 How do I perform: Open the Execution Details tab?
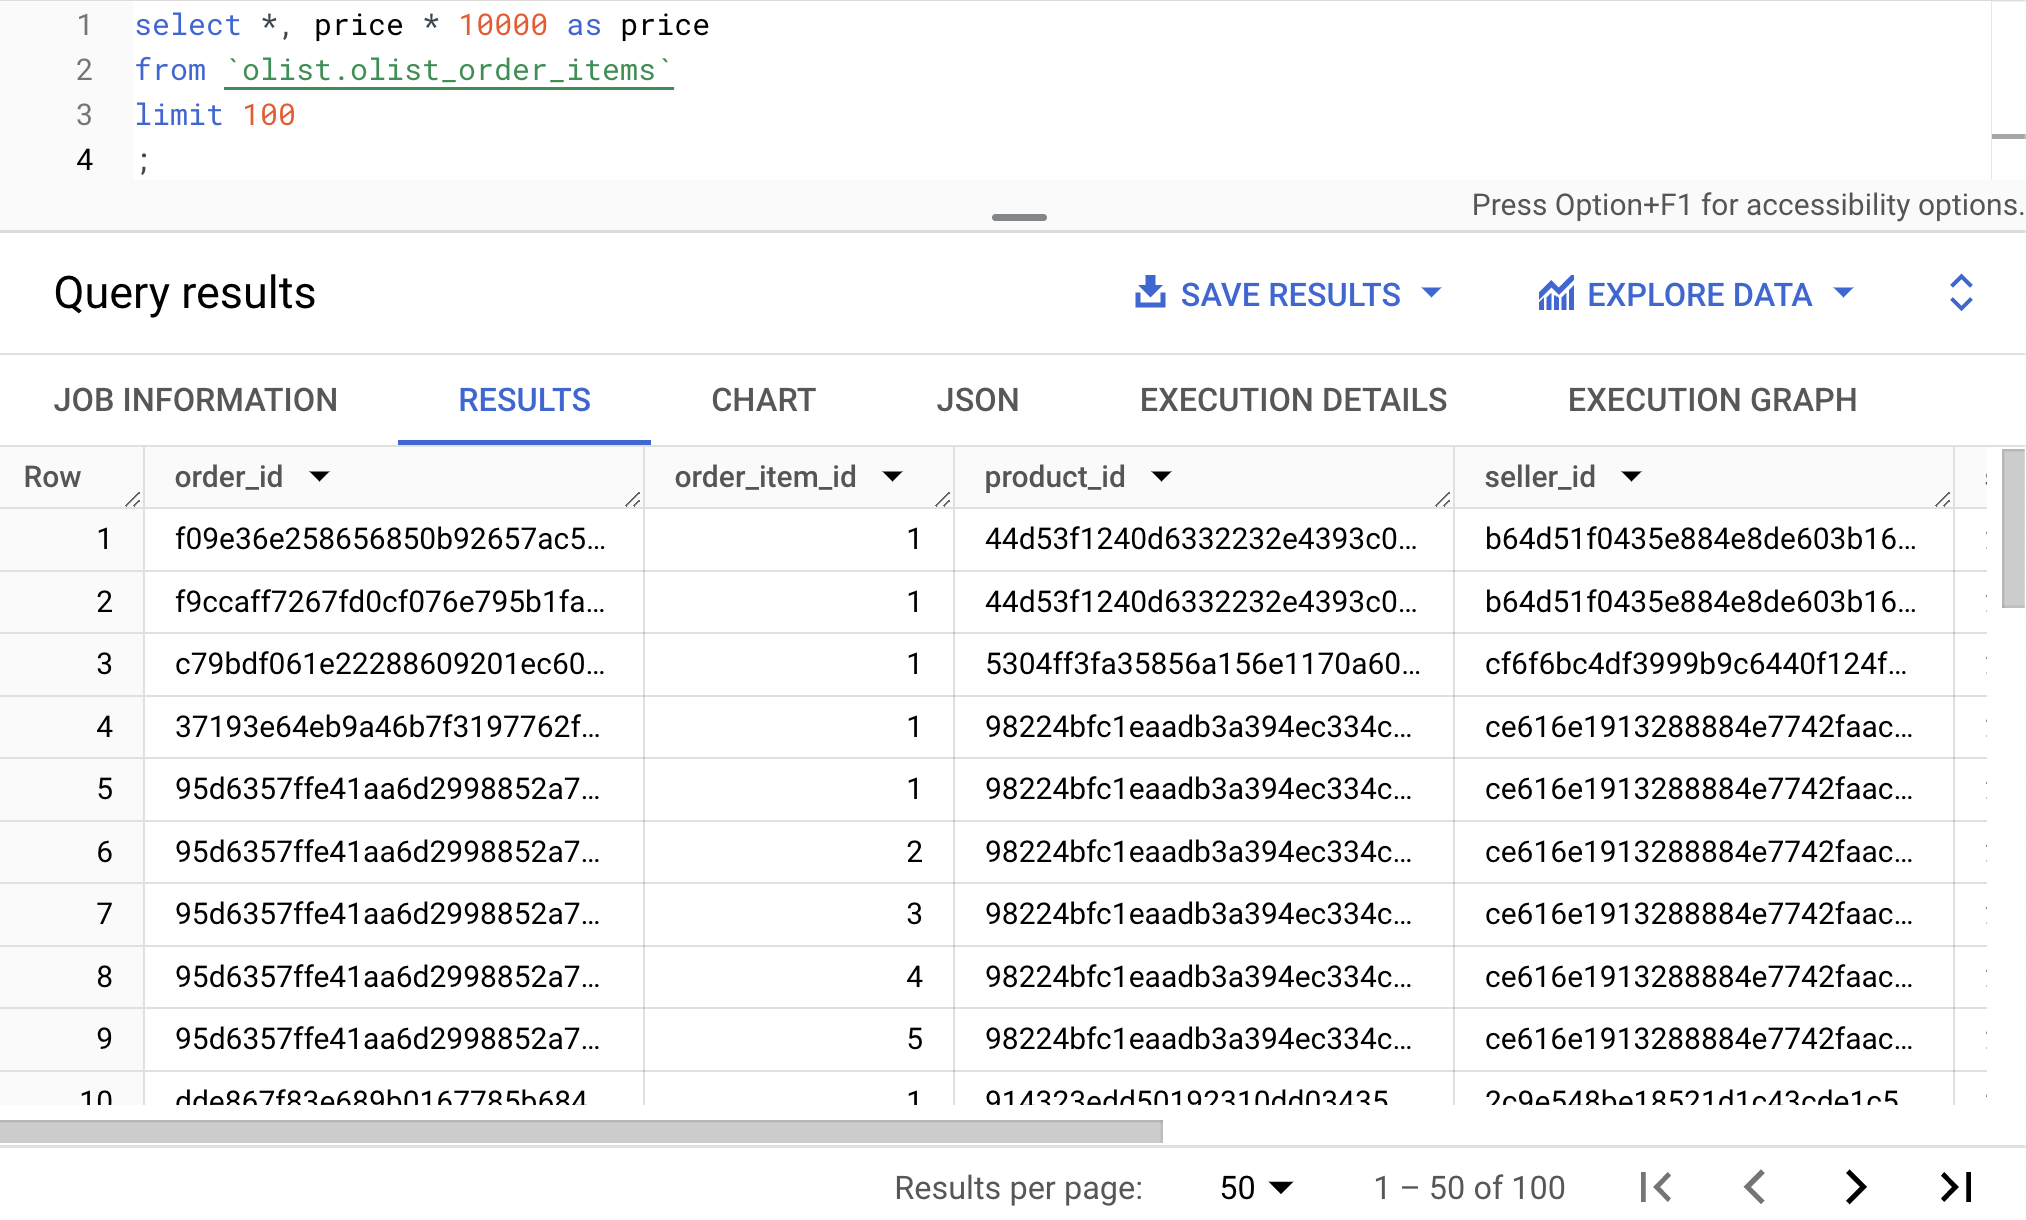[1293, 400]
